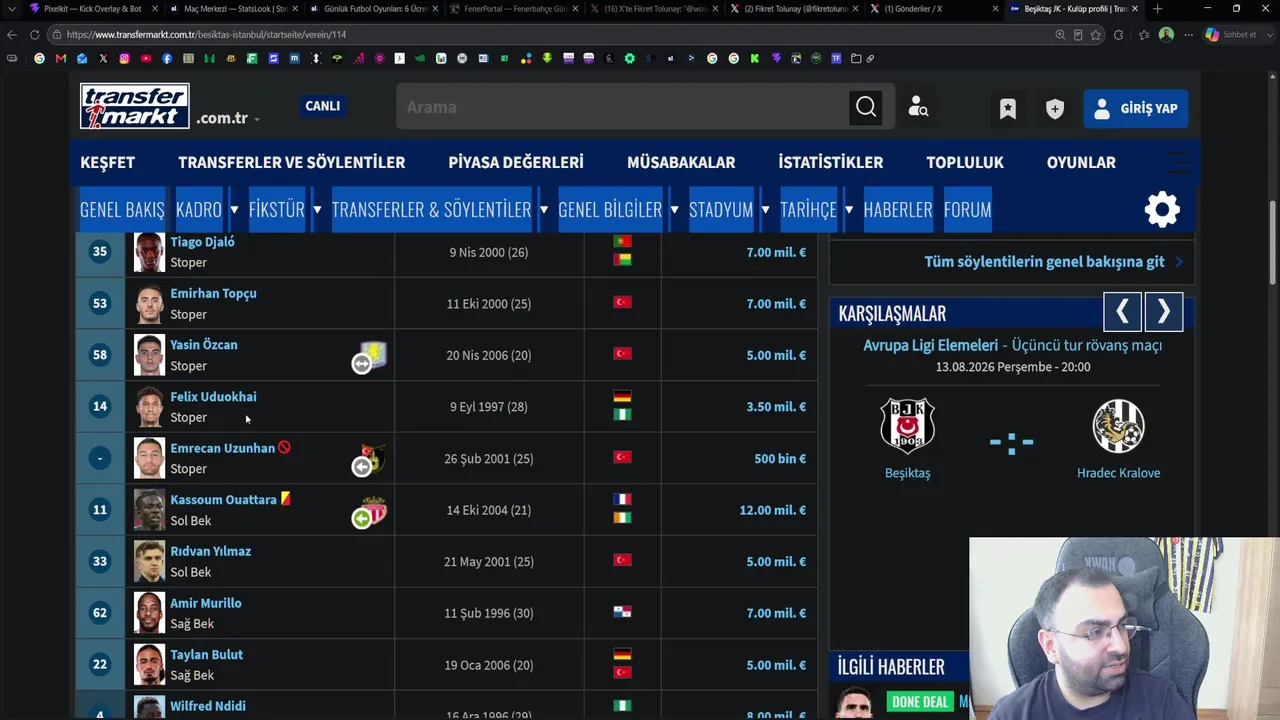Click Amir Murillo's player photo

[149, 613]
